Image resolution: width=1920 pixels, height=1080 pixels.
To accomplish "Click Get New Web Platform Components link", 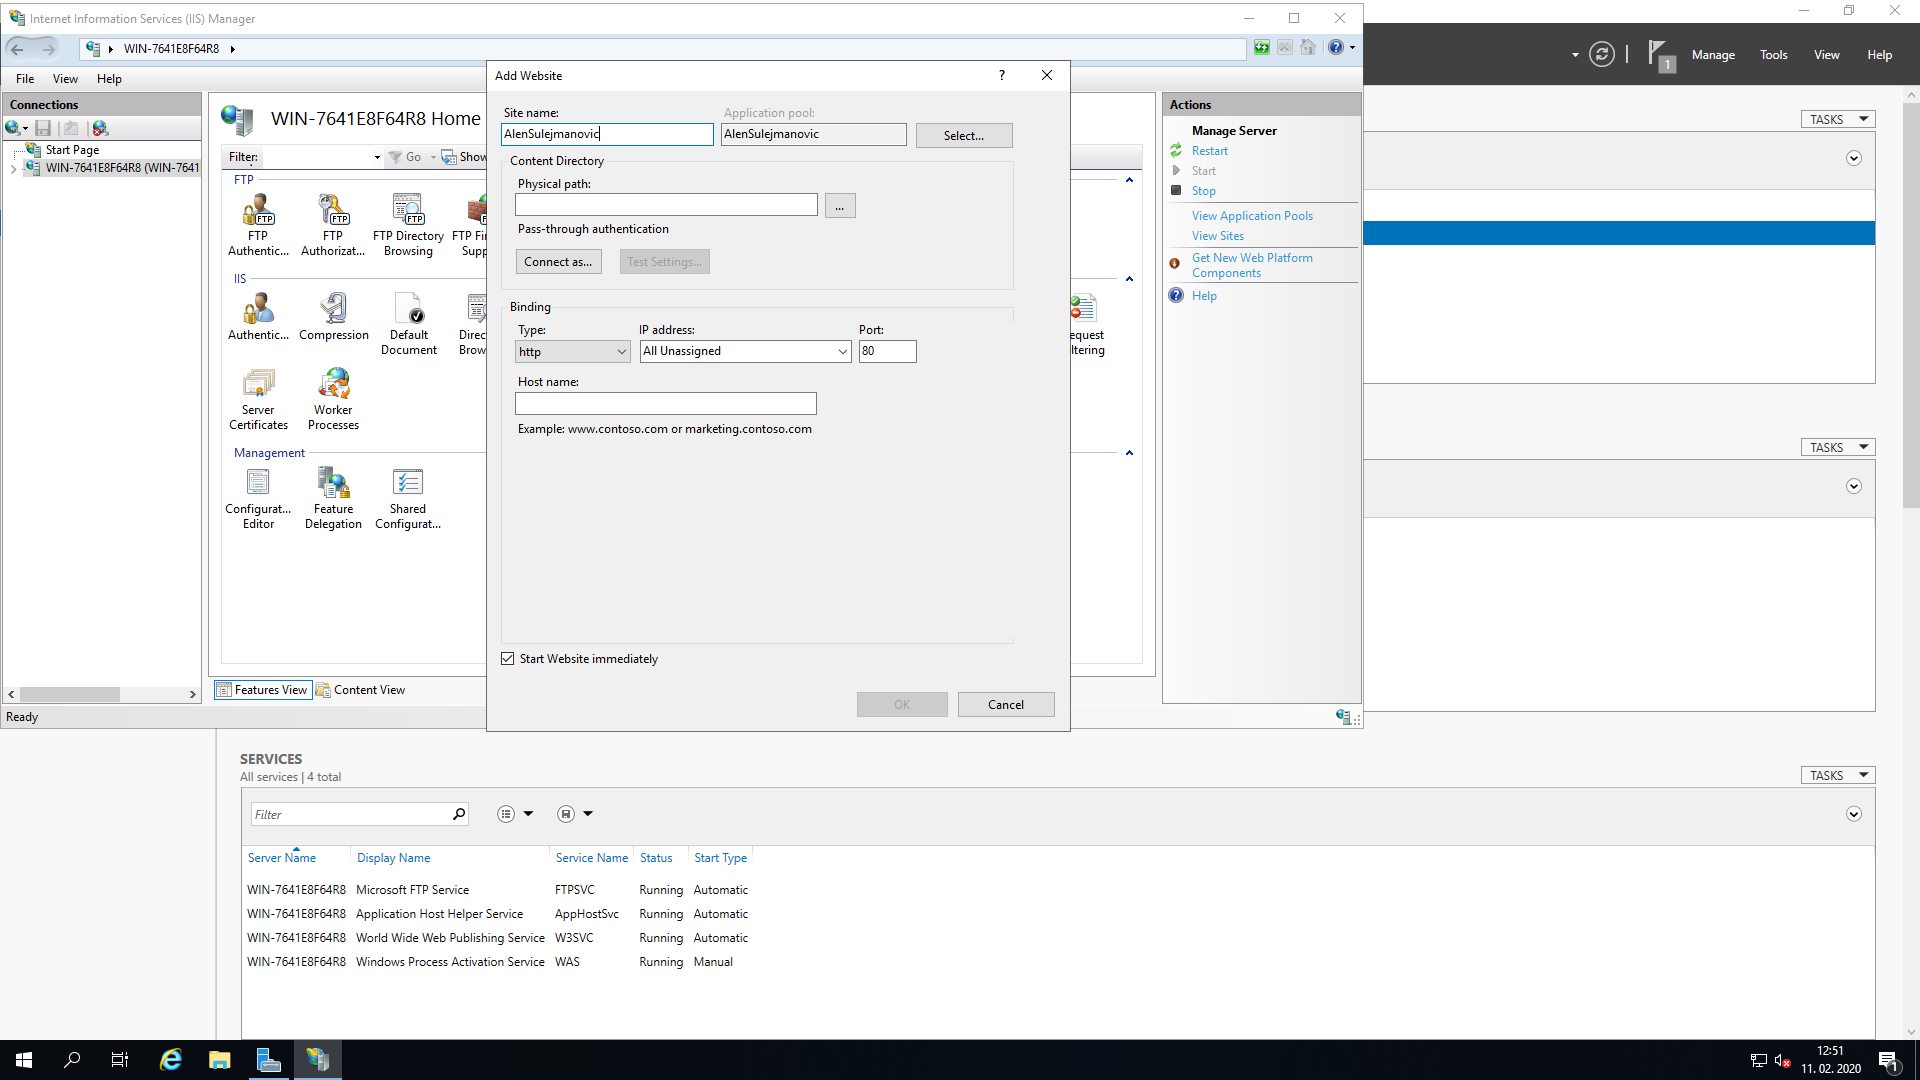I will (x=1252, y=265).
